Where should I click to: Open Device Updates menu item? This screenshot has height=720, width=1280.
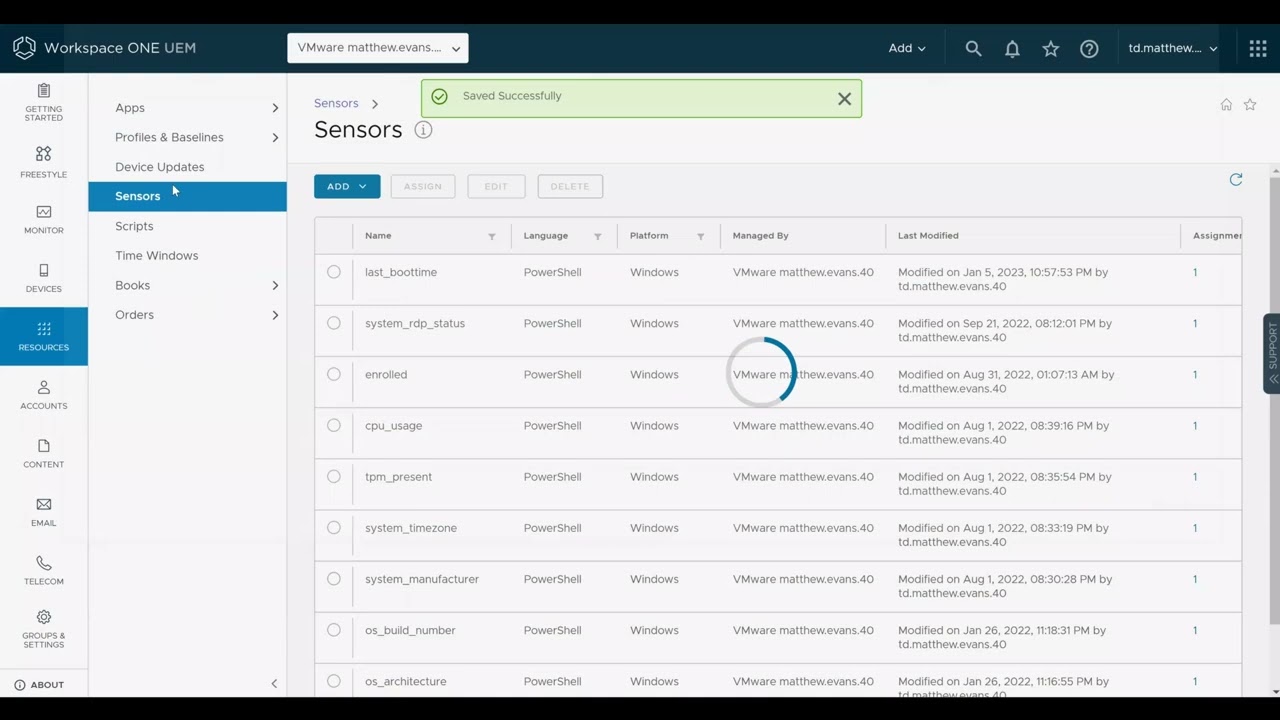coord(160,167)
